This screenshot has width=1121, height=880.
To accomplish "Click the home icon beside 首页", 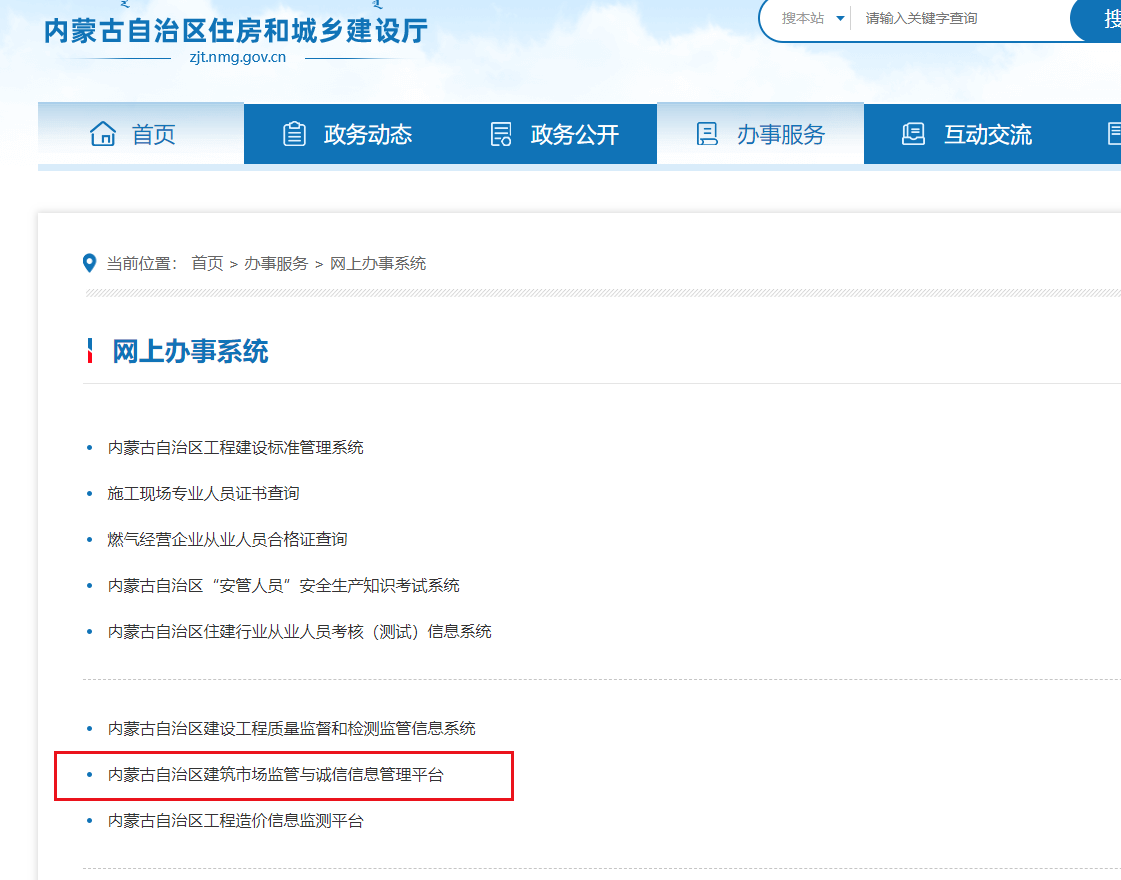I will tap(103, 134).
